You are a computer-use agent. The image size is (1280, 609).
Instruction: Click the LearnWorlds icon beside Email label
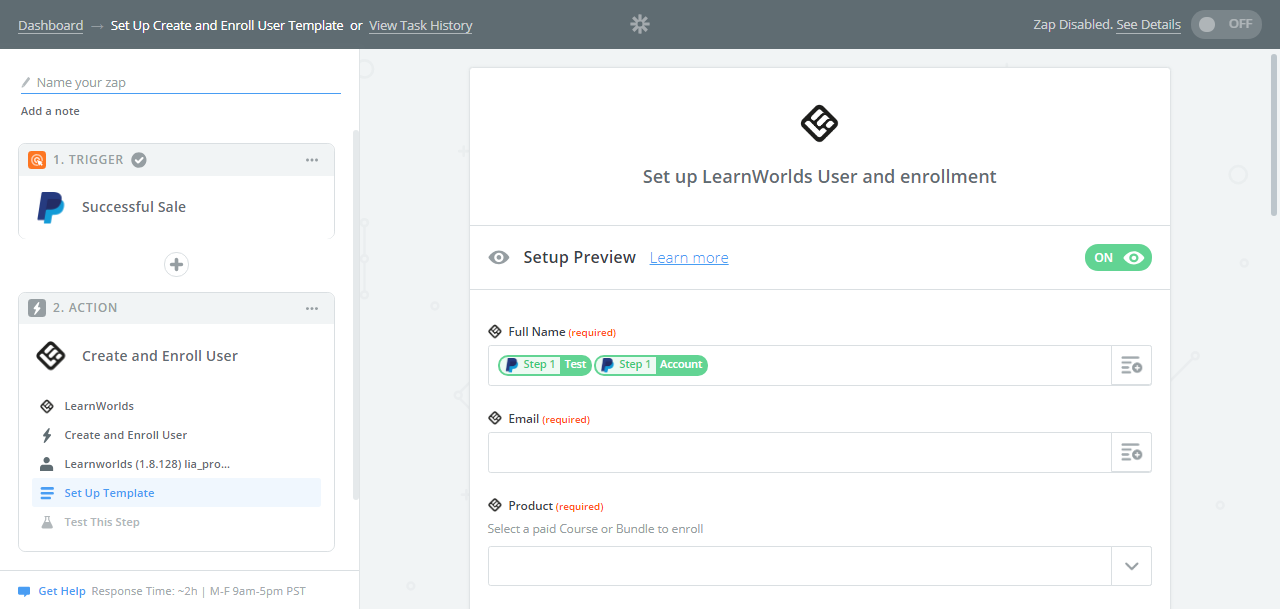click(x=494, y=418)
